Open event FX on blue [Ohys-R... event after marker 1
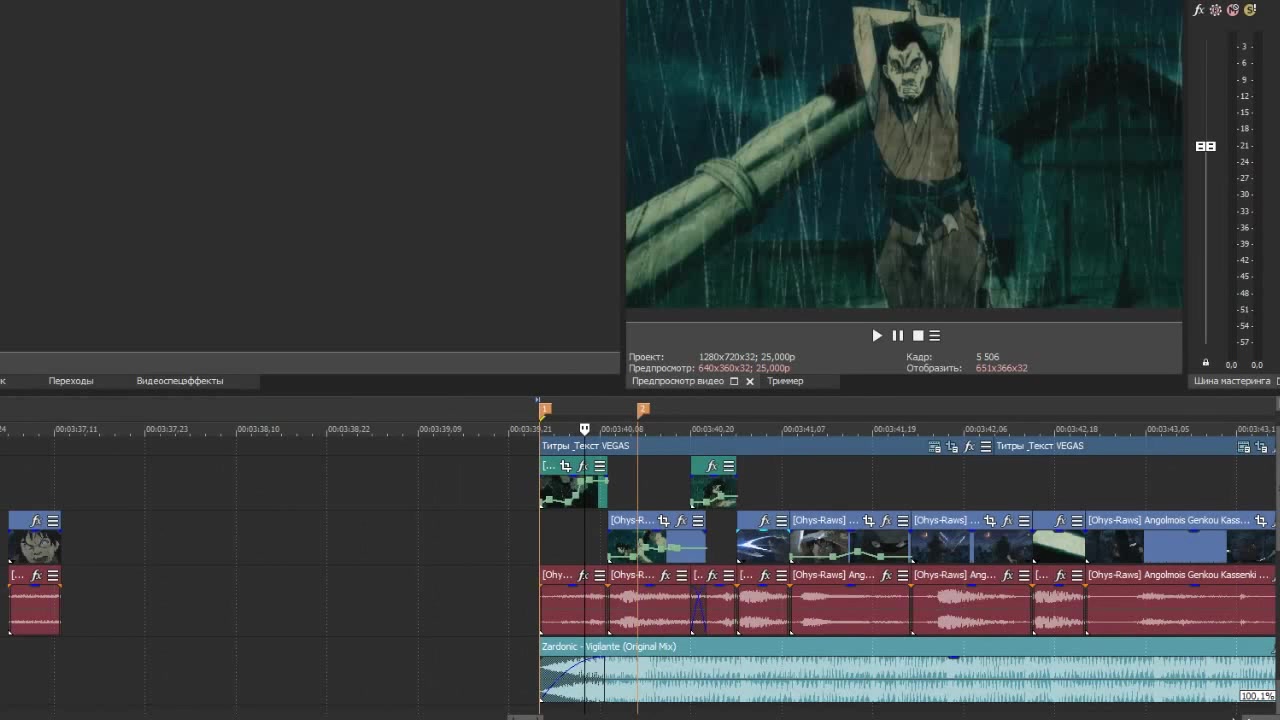Screen dimensions: 1280x720 pyautogui.click(x=681, y=521)
